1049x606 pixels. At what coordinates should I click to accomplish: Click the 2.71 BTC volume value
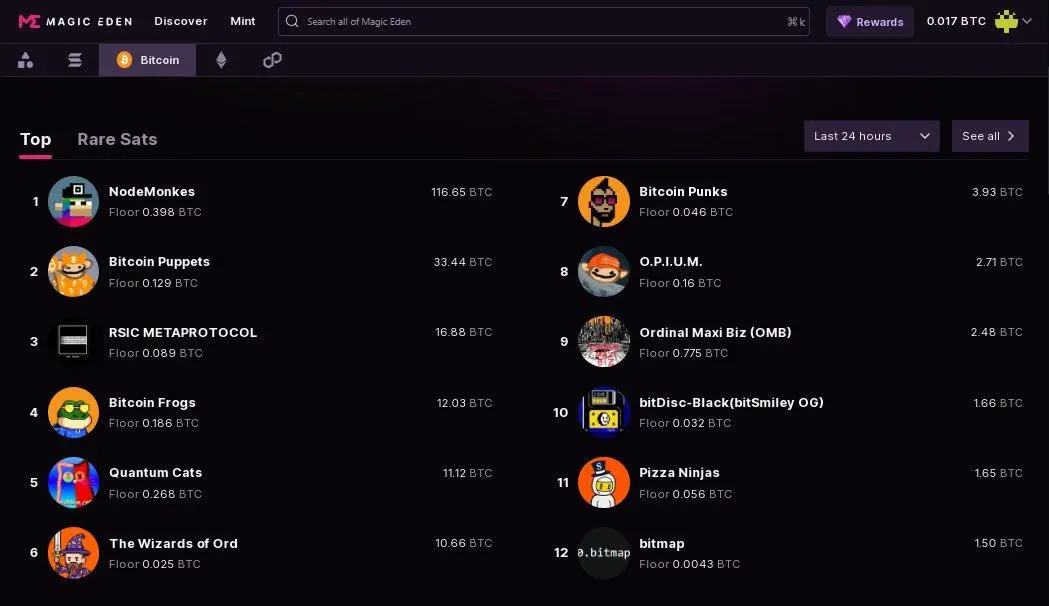tap(999, 262)
